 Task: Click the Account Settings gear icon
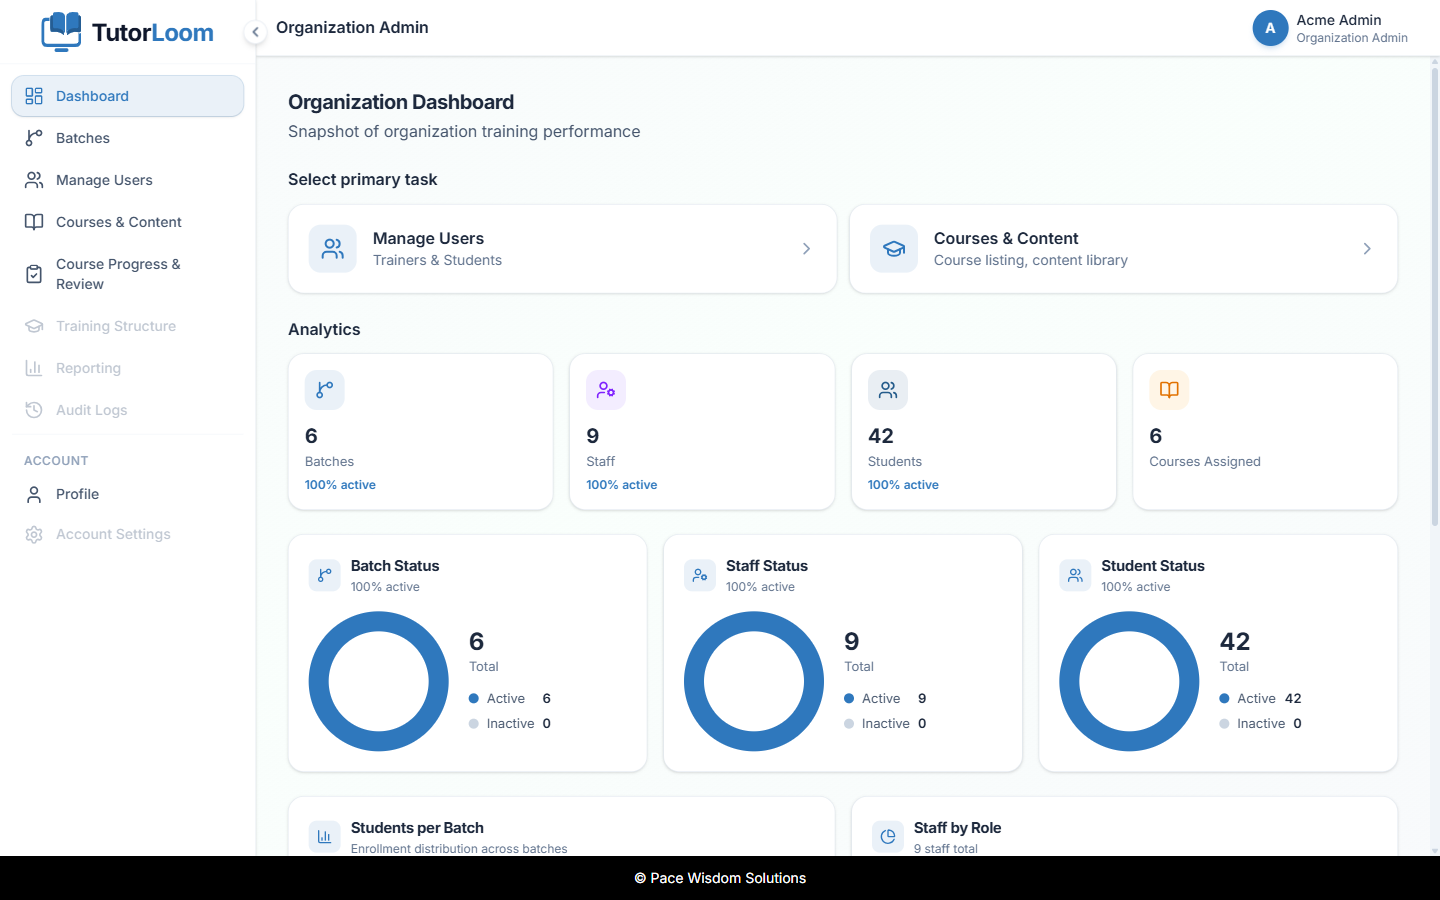pos(34,534)
